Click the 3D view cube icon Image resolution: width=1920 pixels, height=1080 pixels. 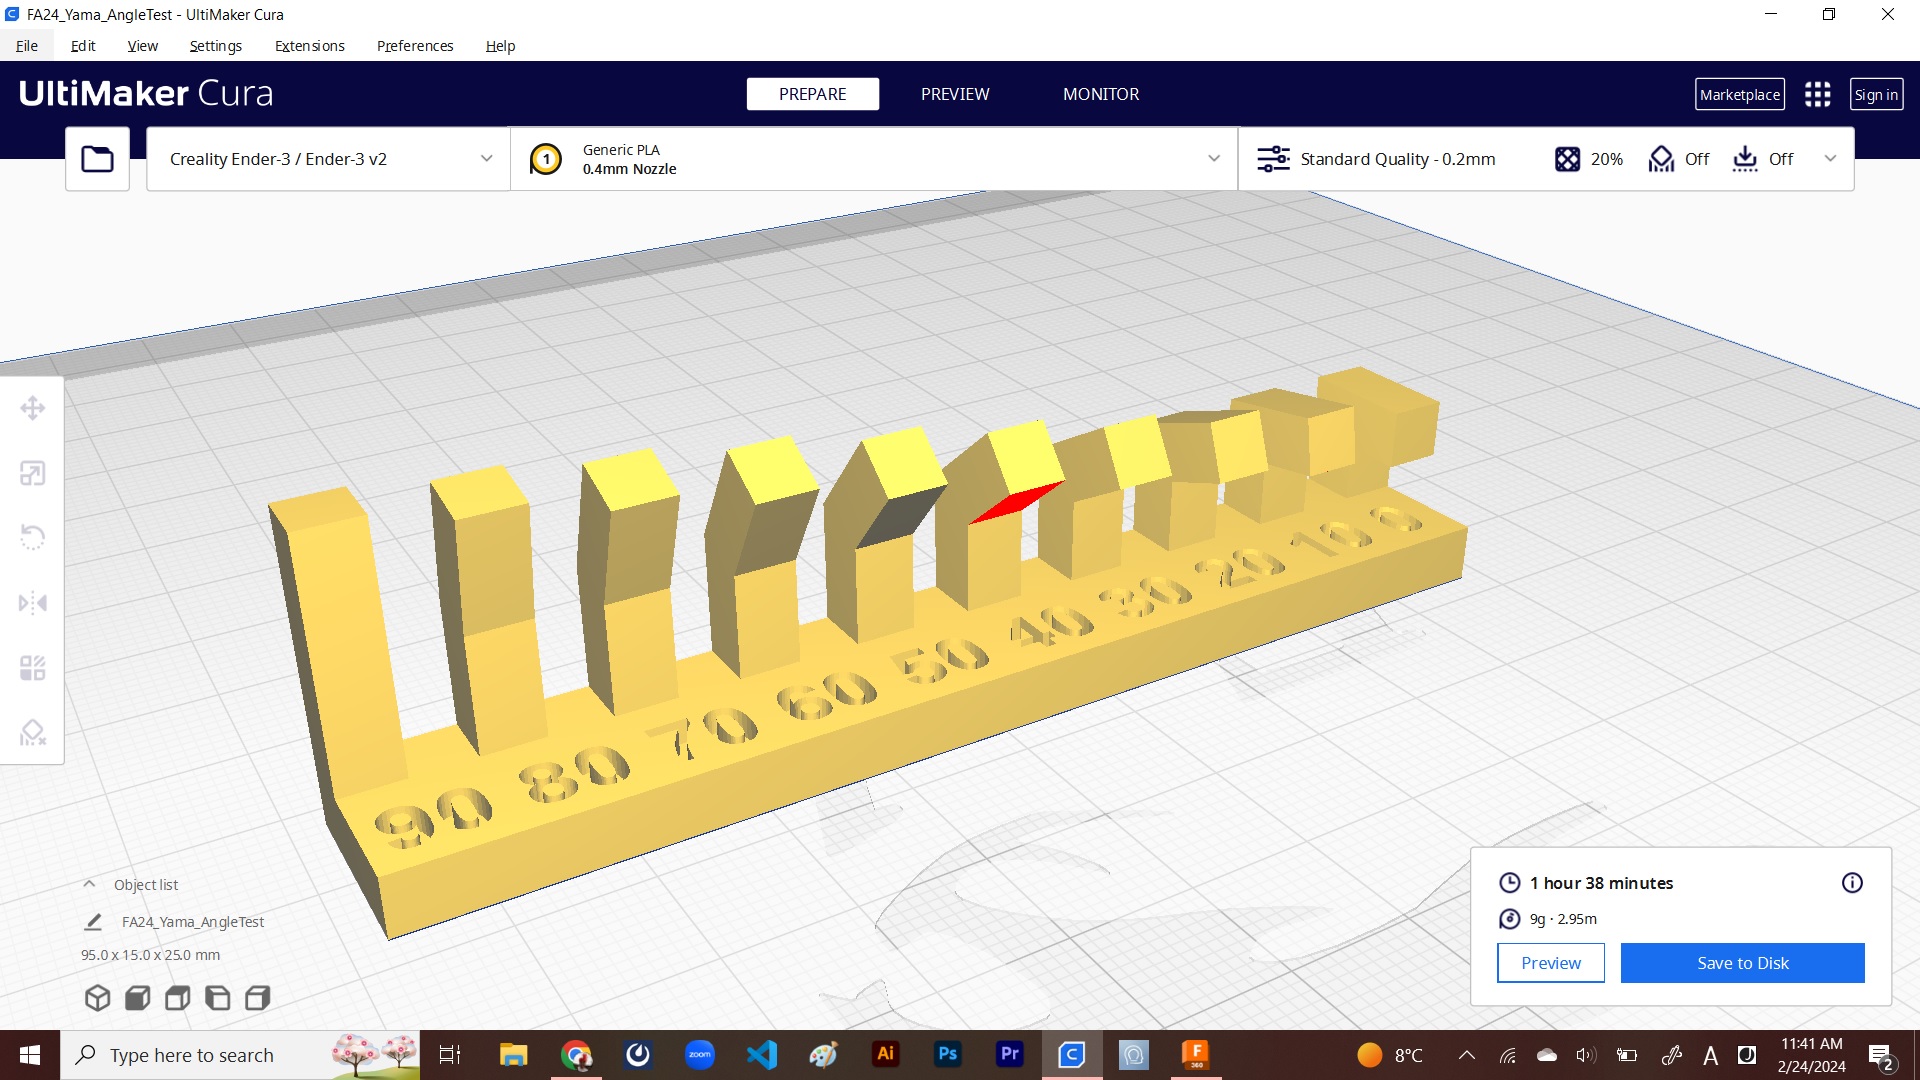pyautogui.click(x=97, y=997)
